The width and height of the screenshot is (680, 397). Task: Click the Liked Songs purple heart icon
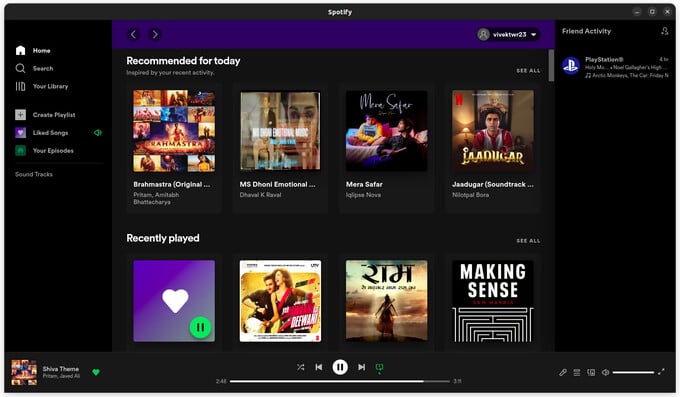pyautogui.click(x=20, y=133)
